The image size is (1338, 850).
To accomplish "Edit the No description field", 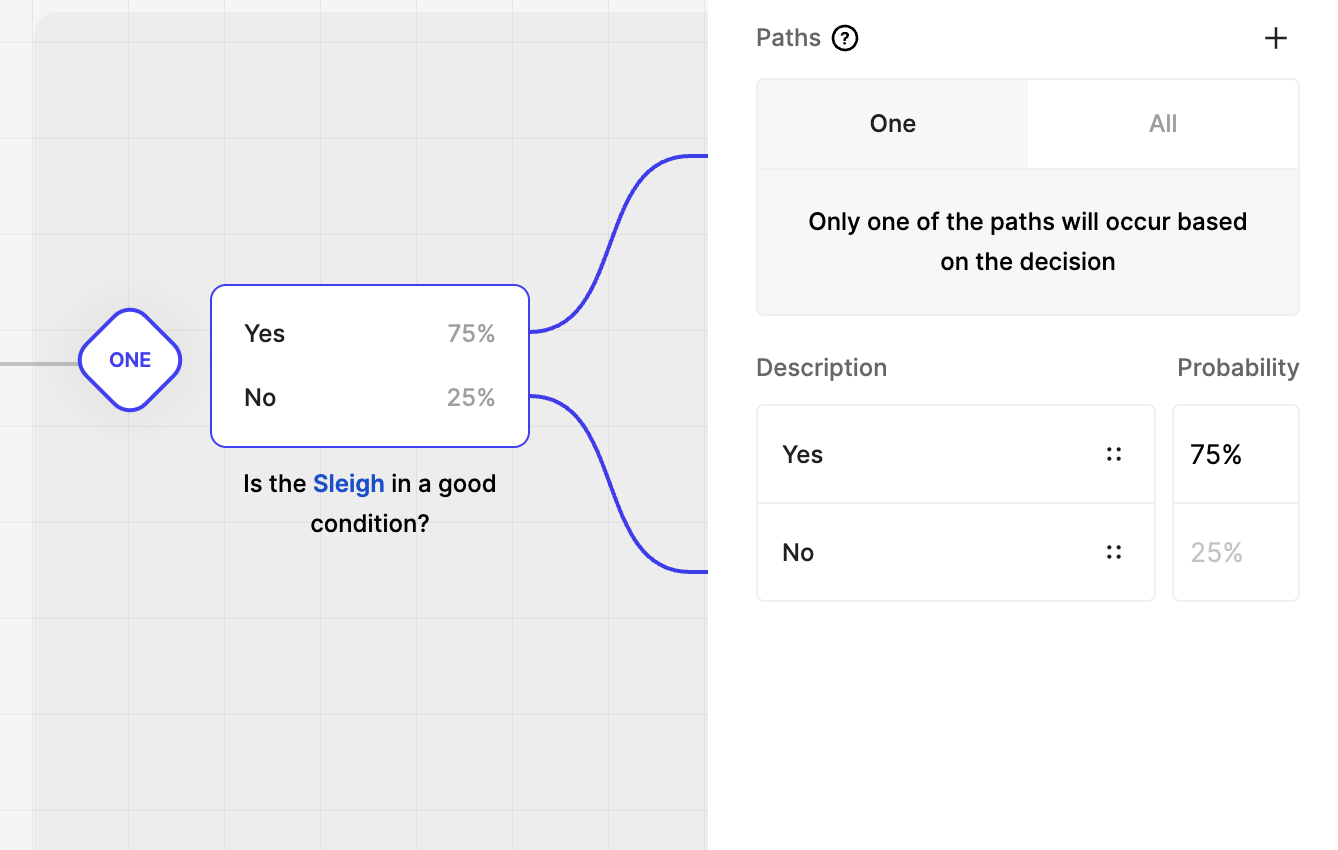I will pos(930,552).
